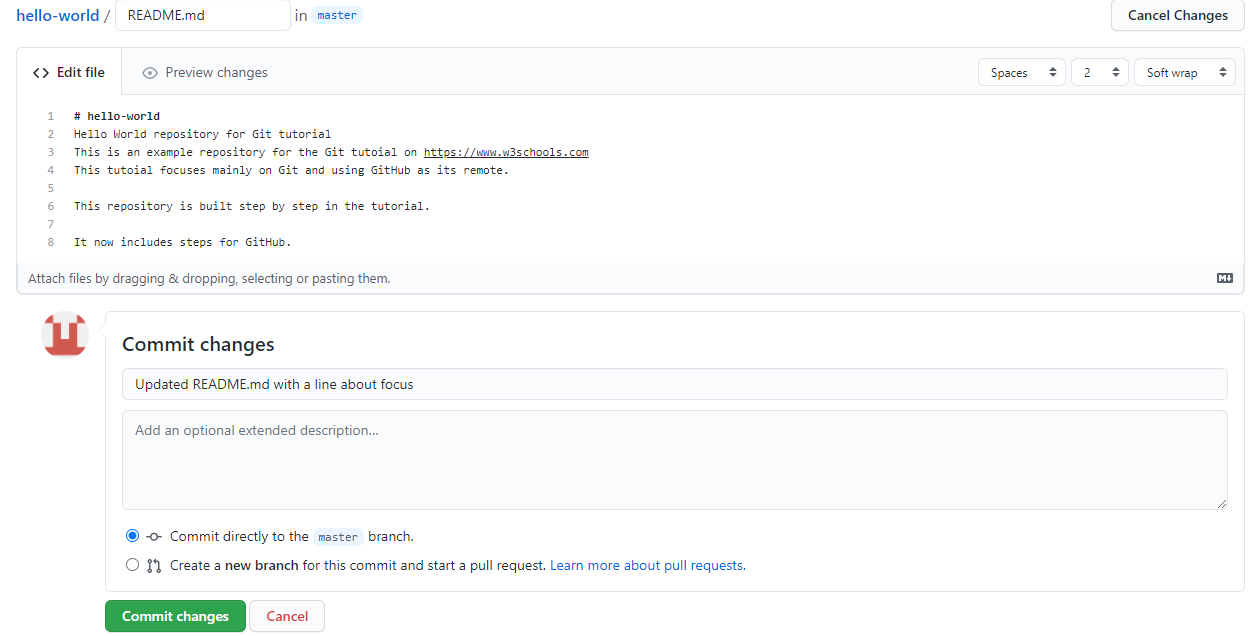This screenshot has width=1260, height=636.
Task: Click the extended description text area
Action: point(674,460)
